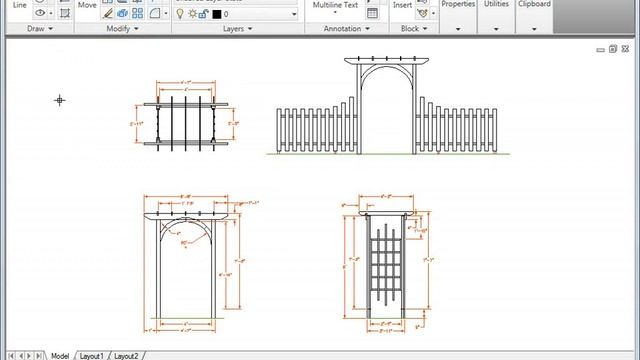Select the Line drawing tool
The image size is (640, 360).
point(20,5)
